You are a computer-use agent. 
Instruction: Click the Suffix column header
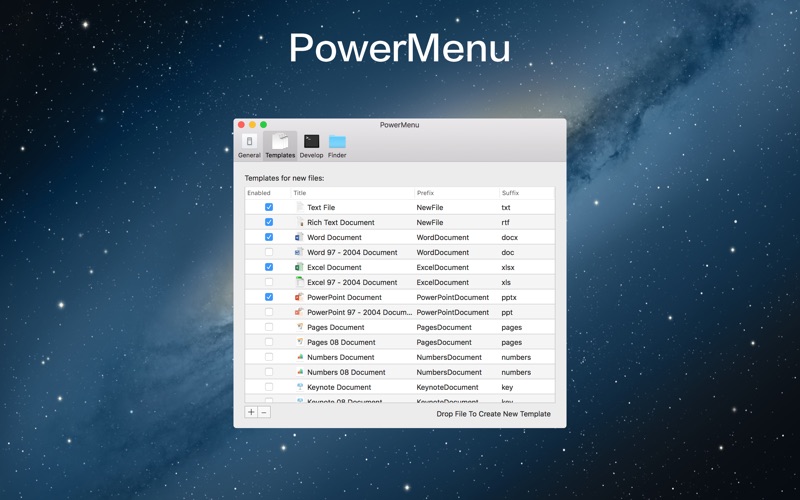[x=527, y=193]
